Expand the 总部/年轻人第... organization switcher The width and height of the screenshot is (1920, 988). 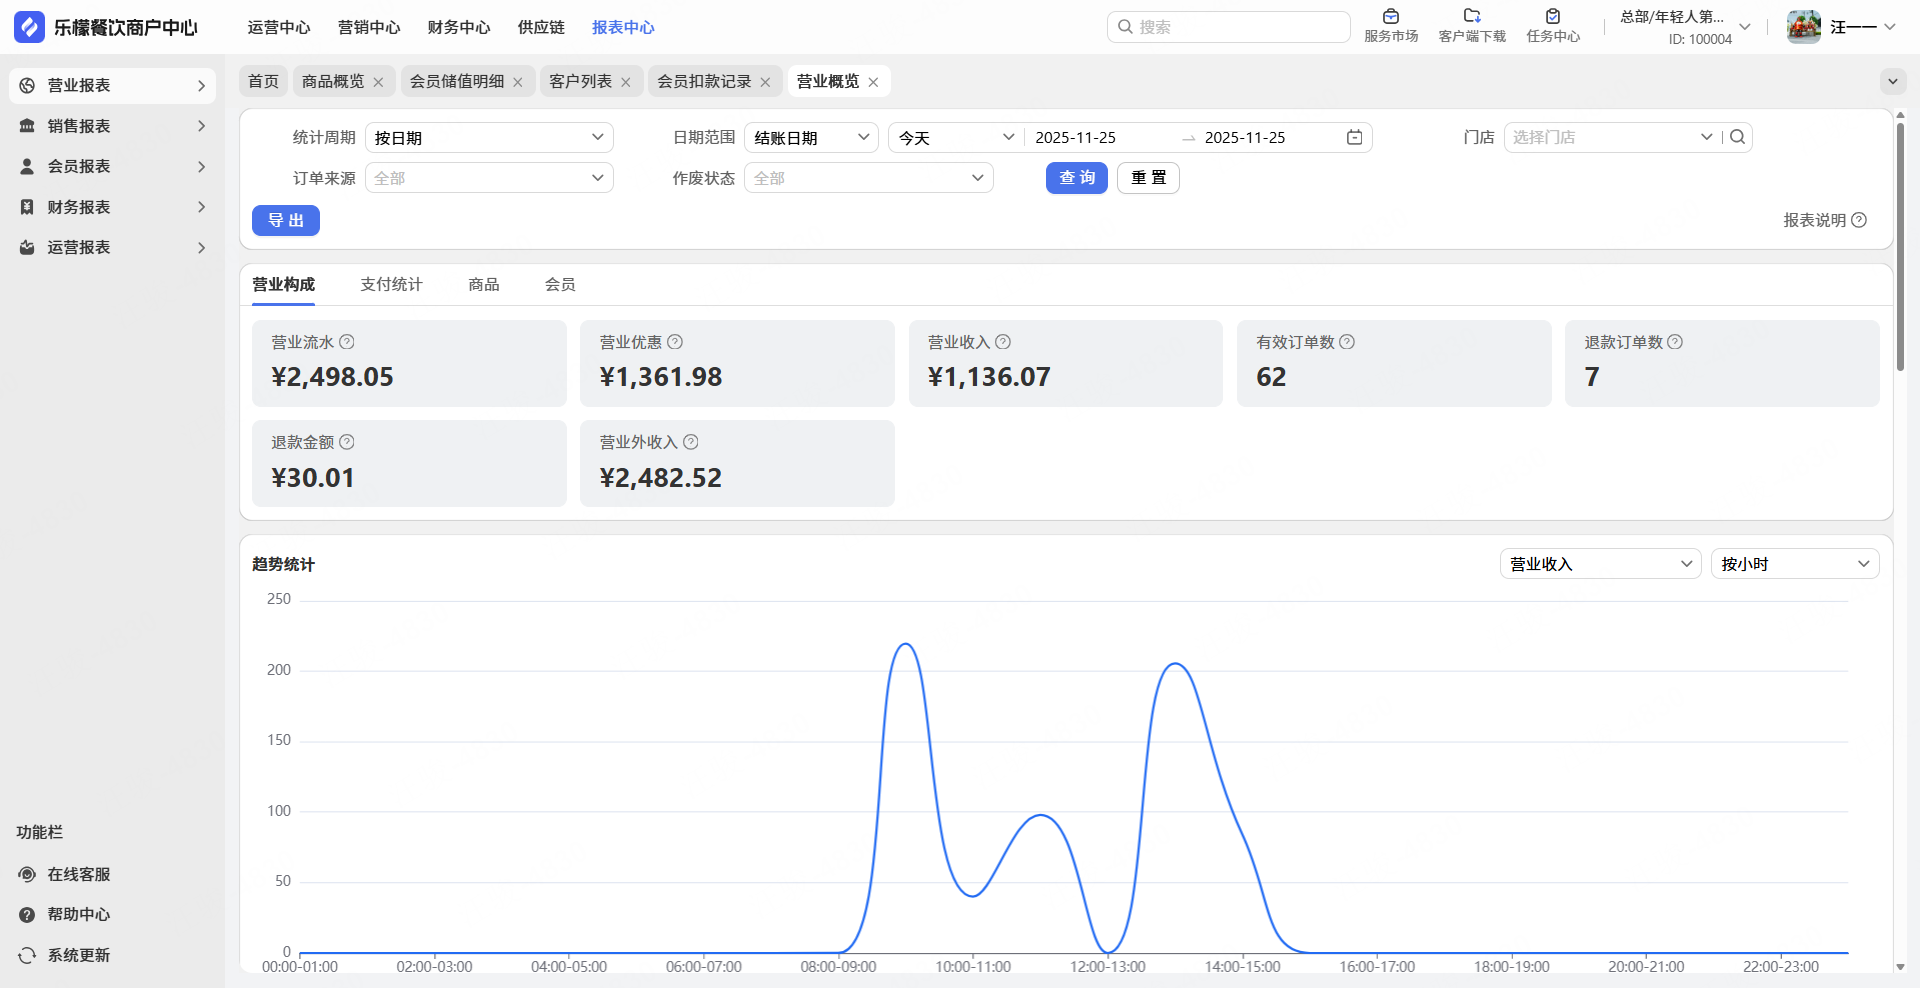1745,27
